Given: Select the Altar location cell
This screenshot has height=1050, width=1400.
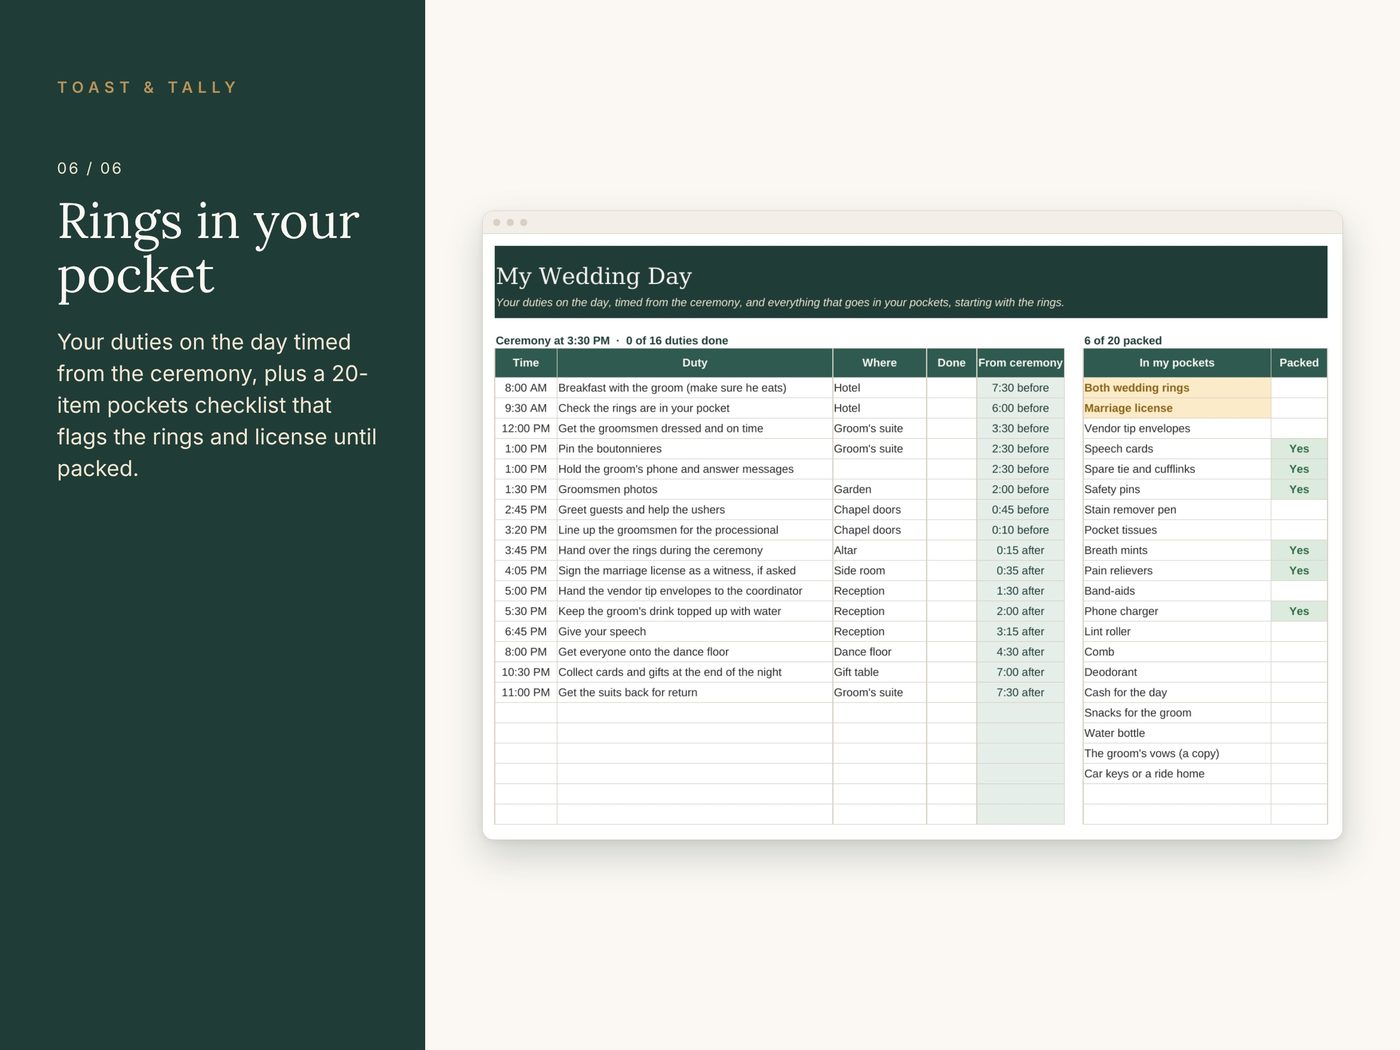Looking at the screenshot, I should (x=880, y=550).
